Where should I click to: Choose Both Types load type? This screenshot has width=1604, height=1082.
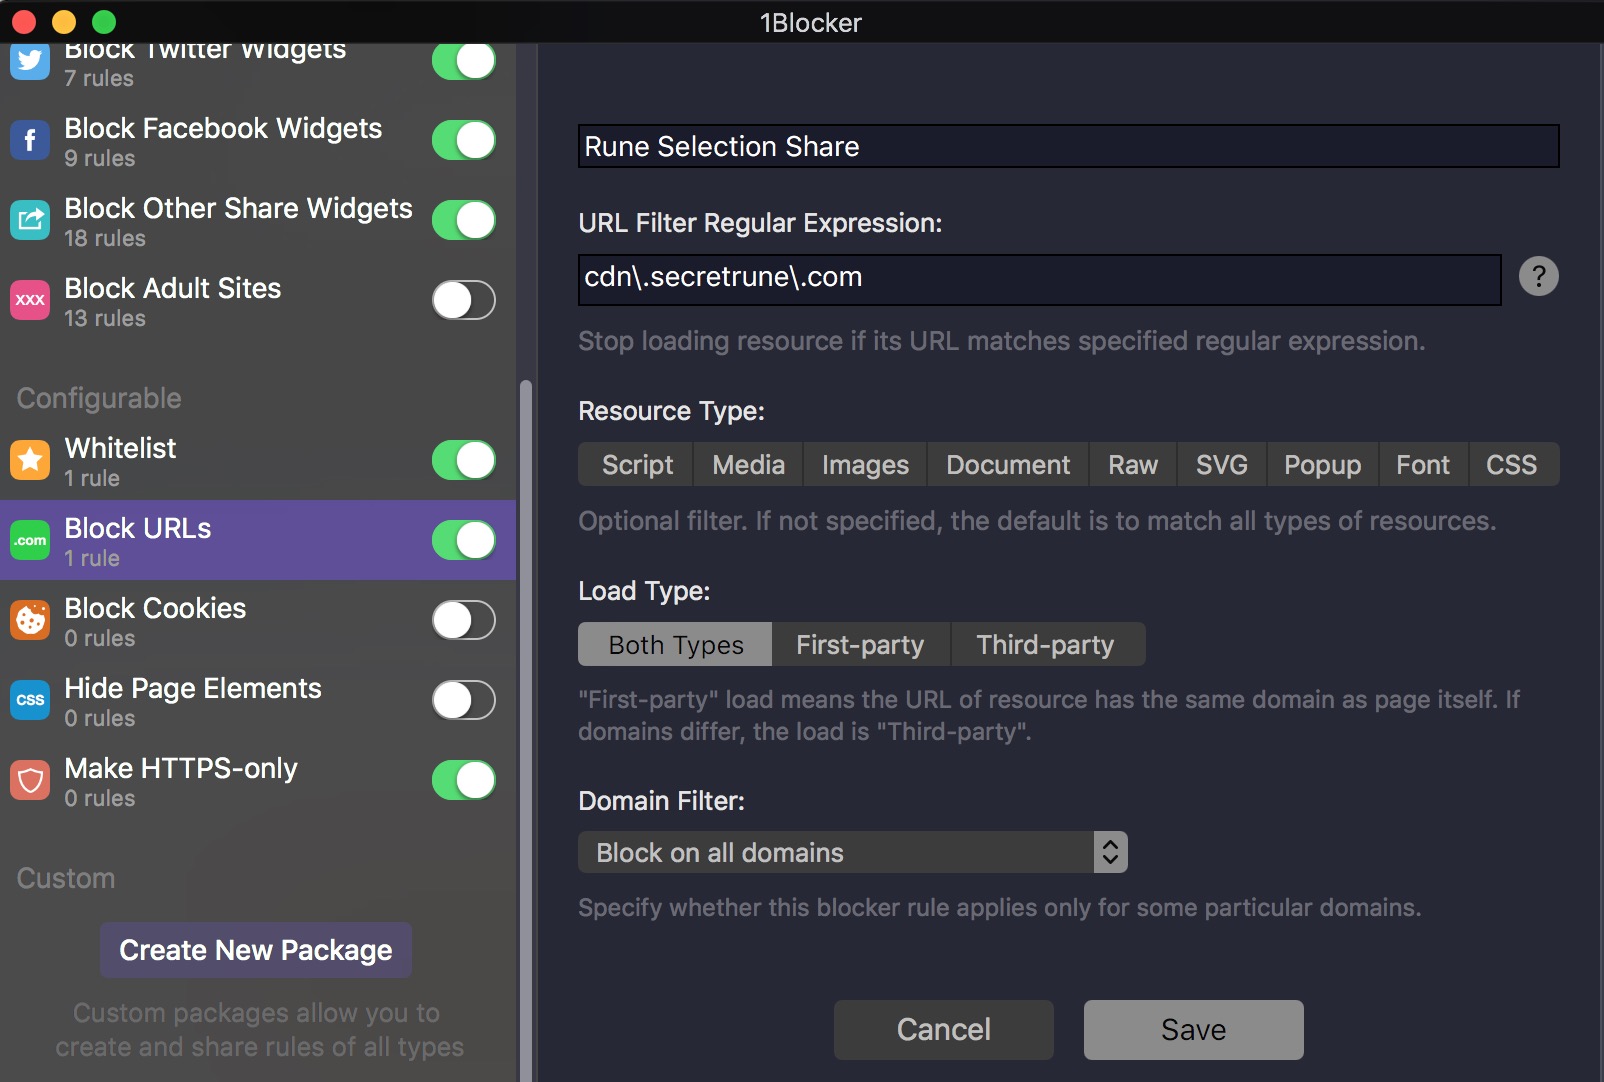point(675,644)
